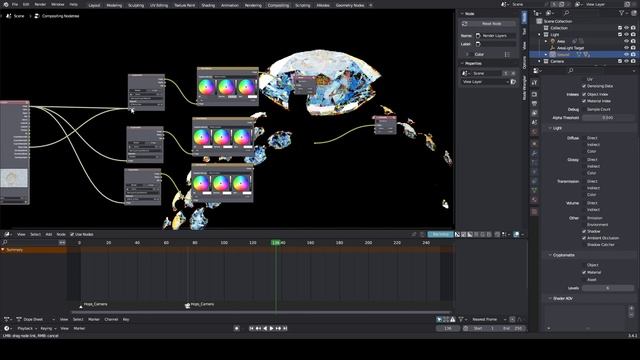The height and width of the screenshot is (360, 640).
Task: Click first color wheel in top Color Balance
Action: [x=207, y=87]
